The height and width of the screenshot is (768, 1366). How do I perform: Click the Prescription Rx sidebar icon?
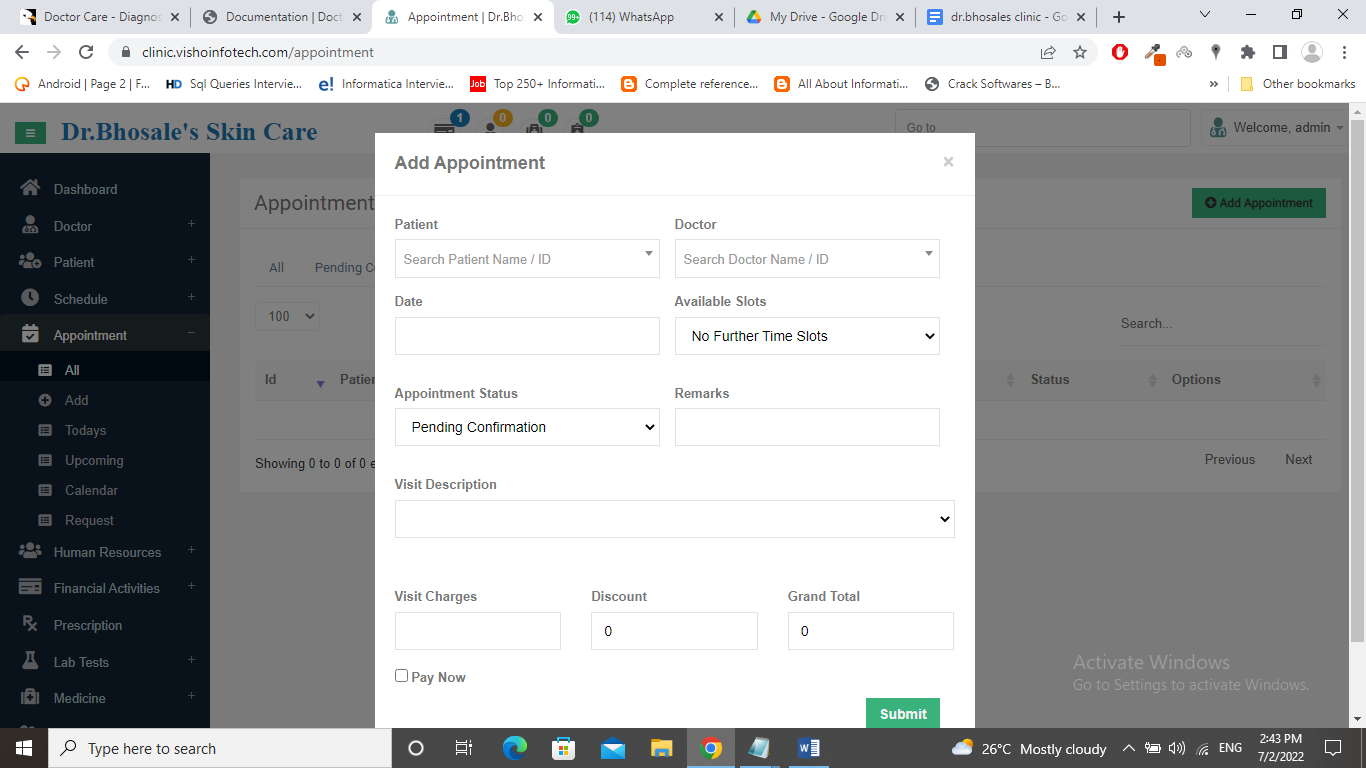point(30,625)
